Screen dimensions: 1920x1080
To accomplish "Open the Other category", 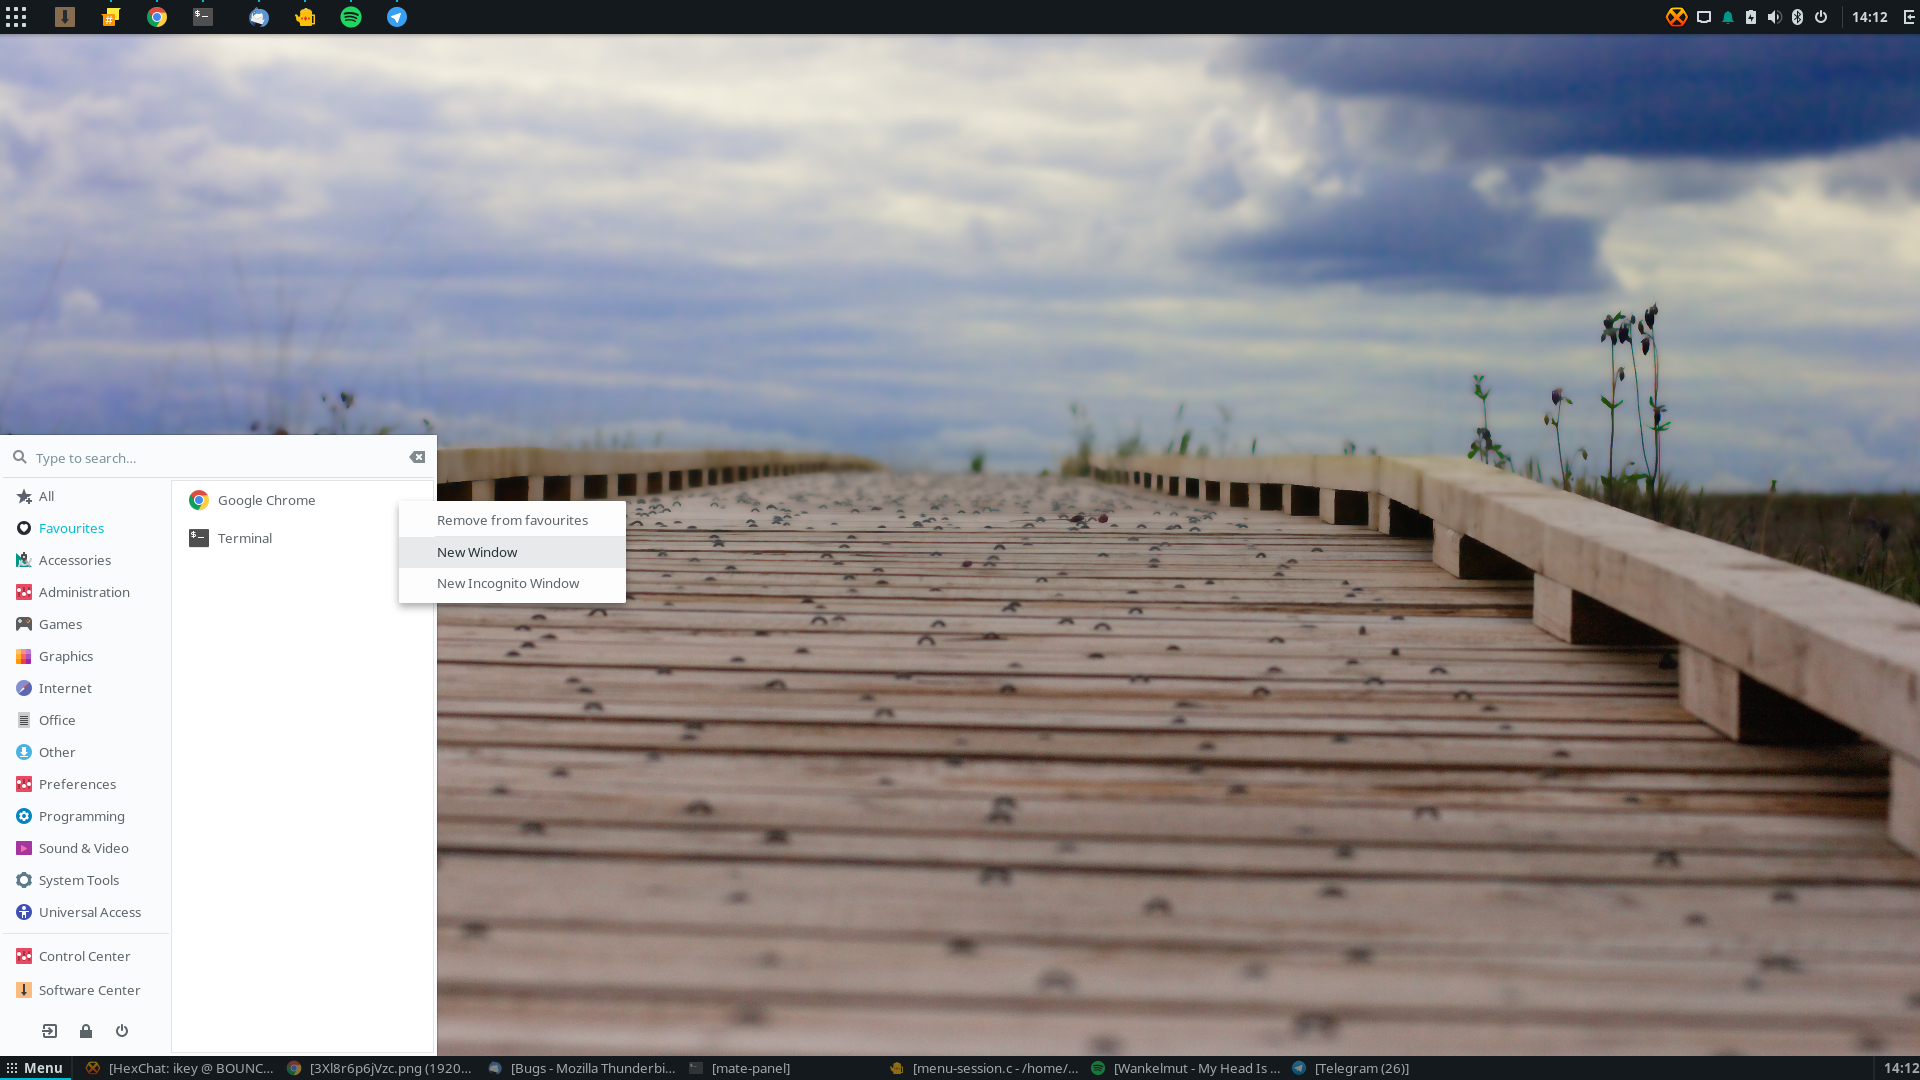I will pyautogui.click(x=86, y=752).
